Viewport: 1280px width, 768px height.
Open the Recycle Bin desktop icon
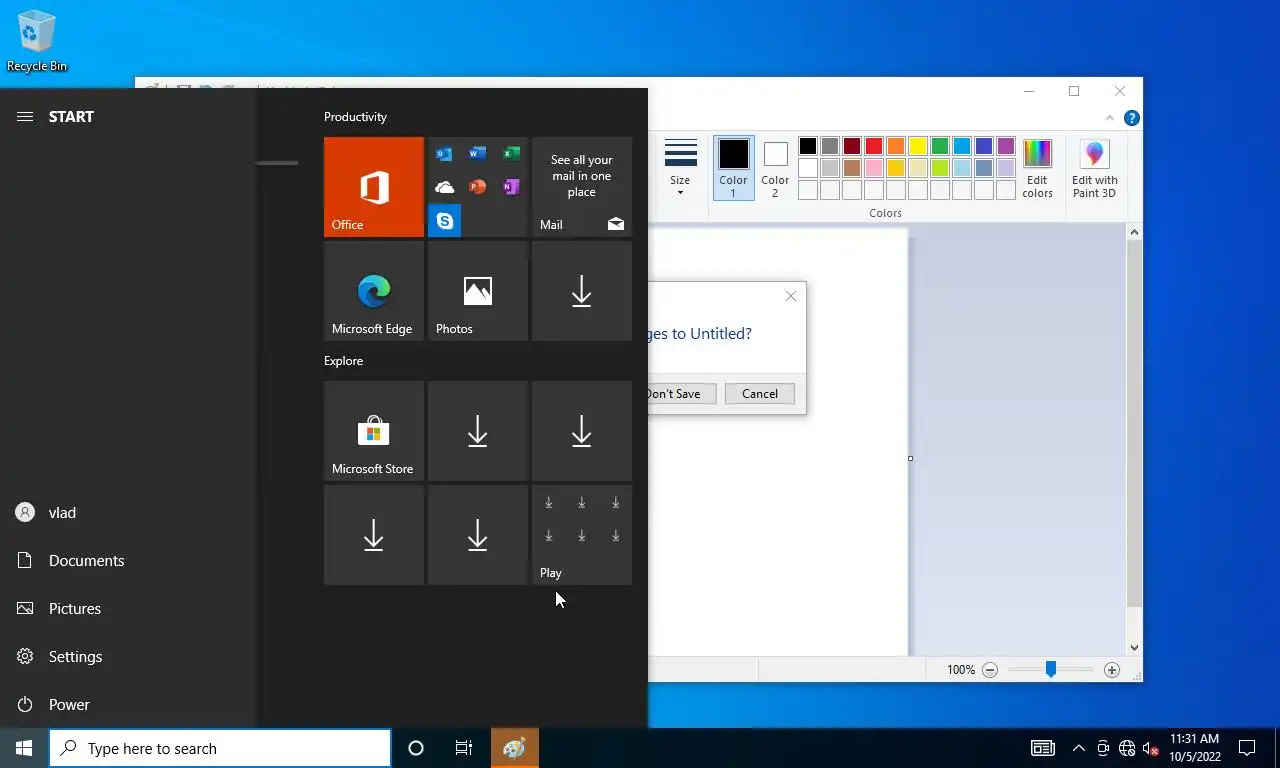tap(37, 41)
